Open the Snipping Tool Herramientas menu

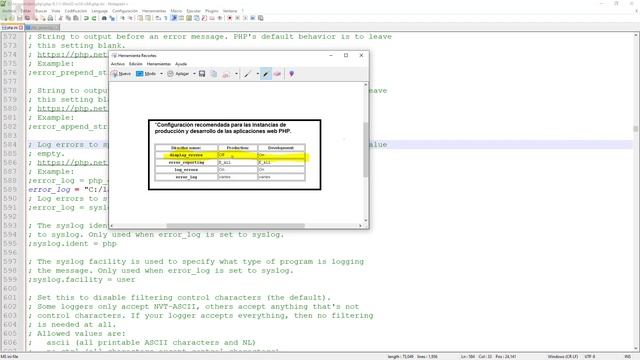159,64
